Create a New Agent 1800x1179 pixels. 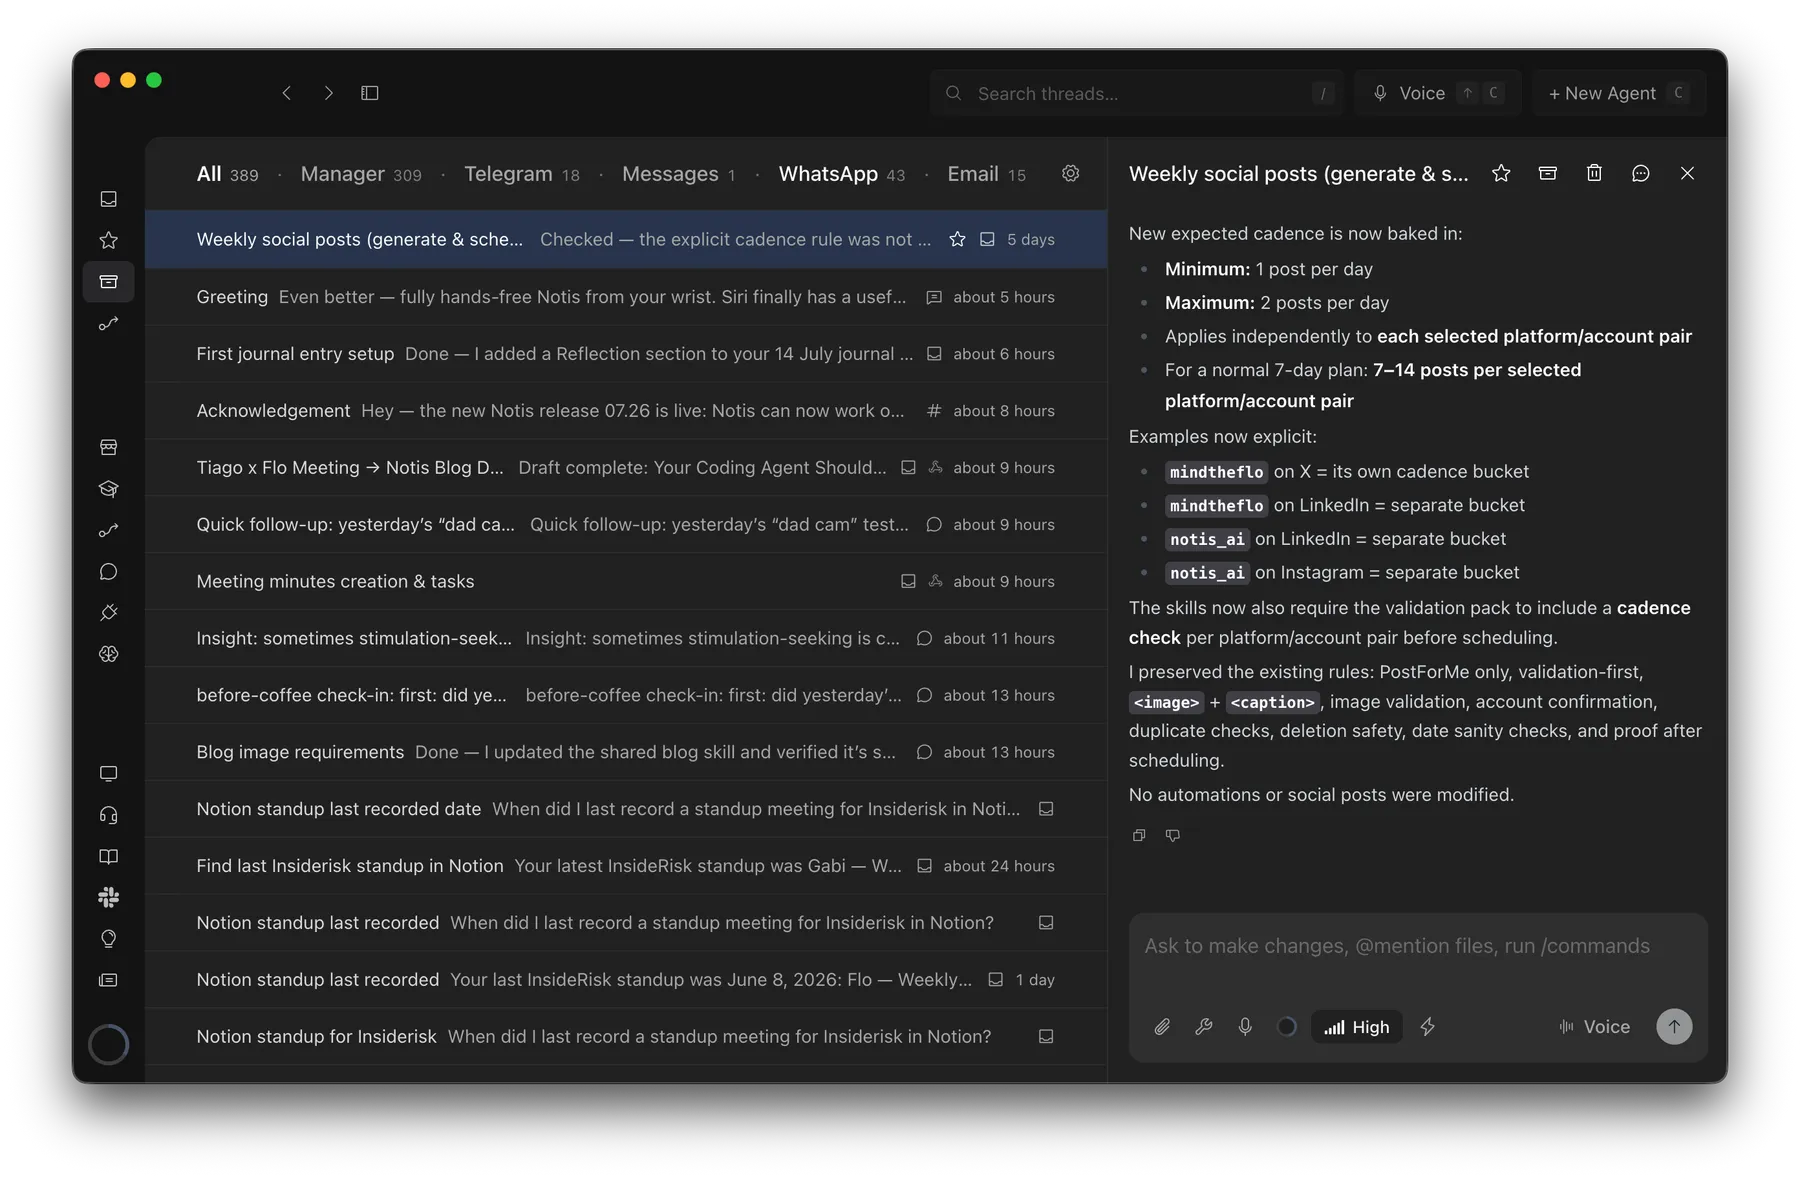coord(1618,93)
